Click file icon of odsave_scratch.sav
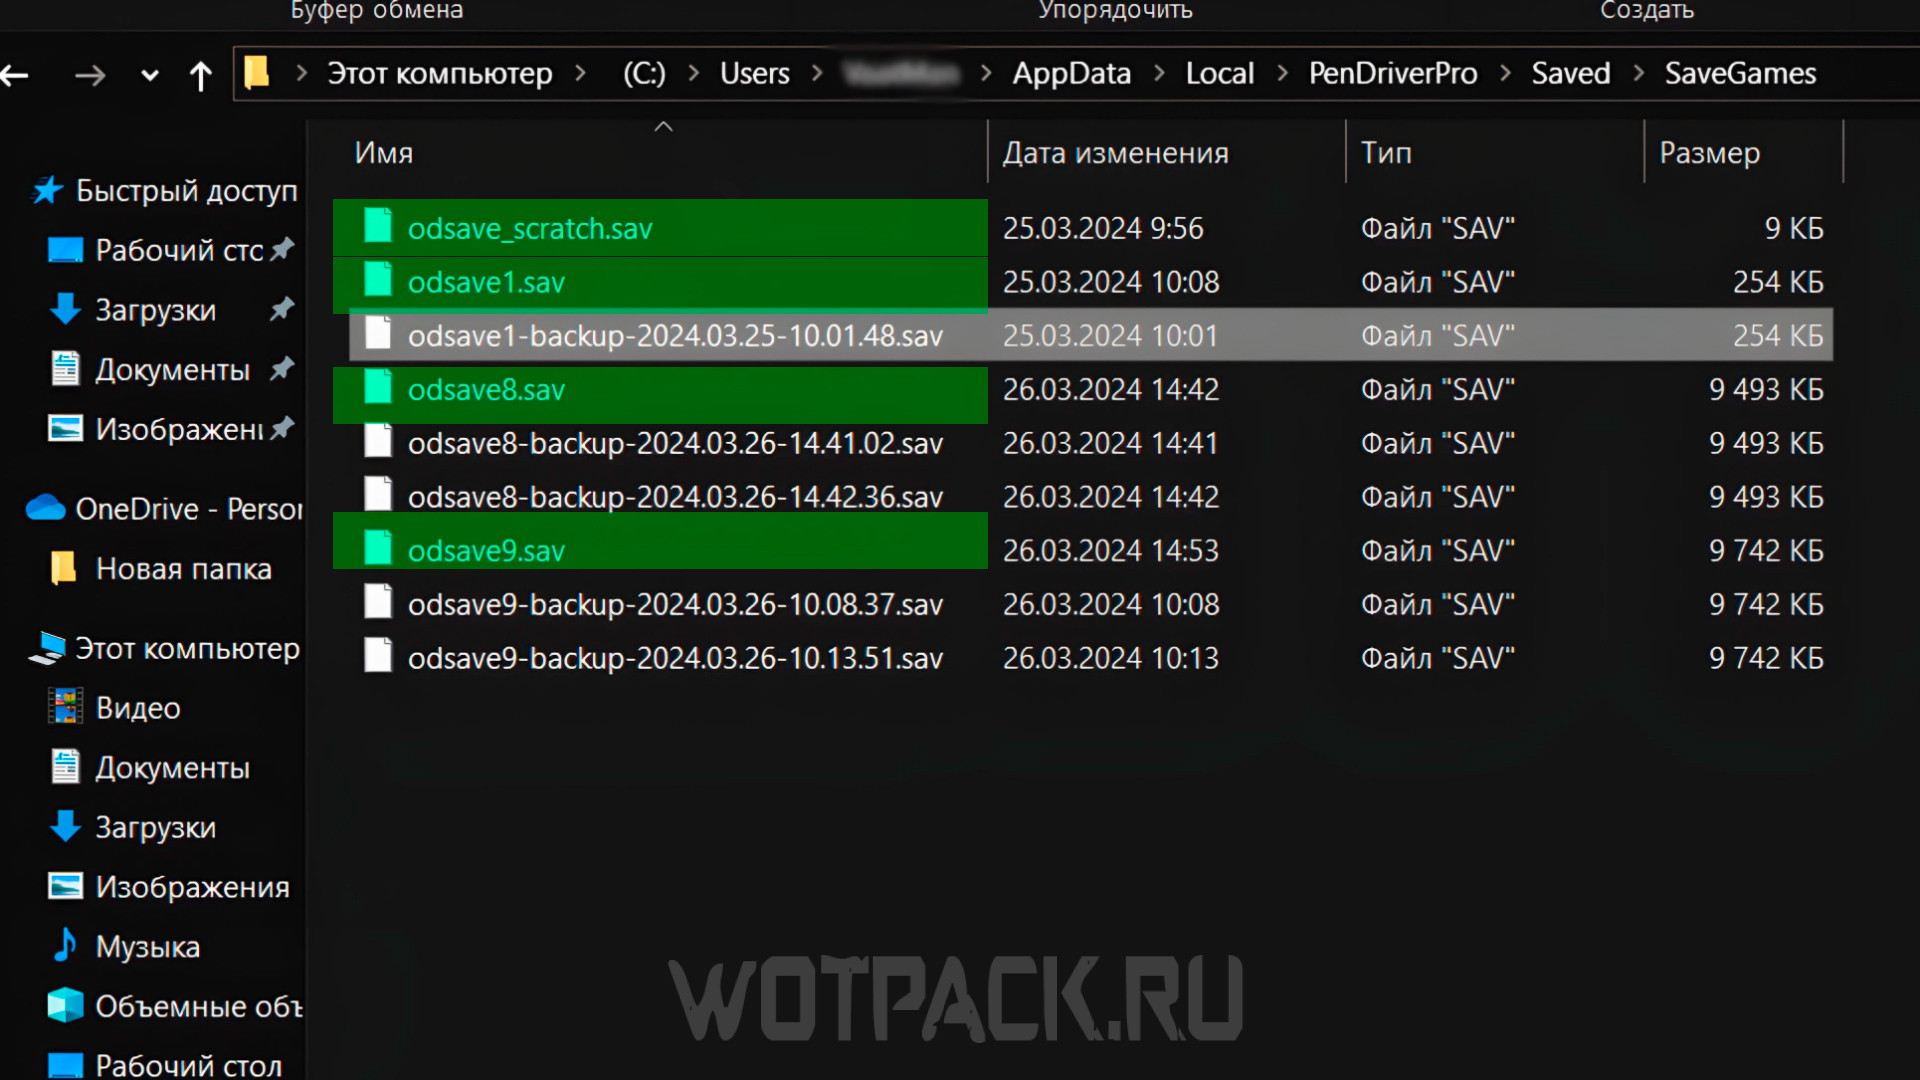This screenshot has height=1080, width=1920. [x=378, y=226]
